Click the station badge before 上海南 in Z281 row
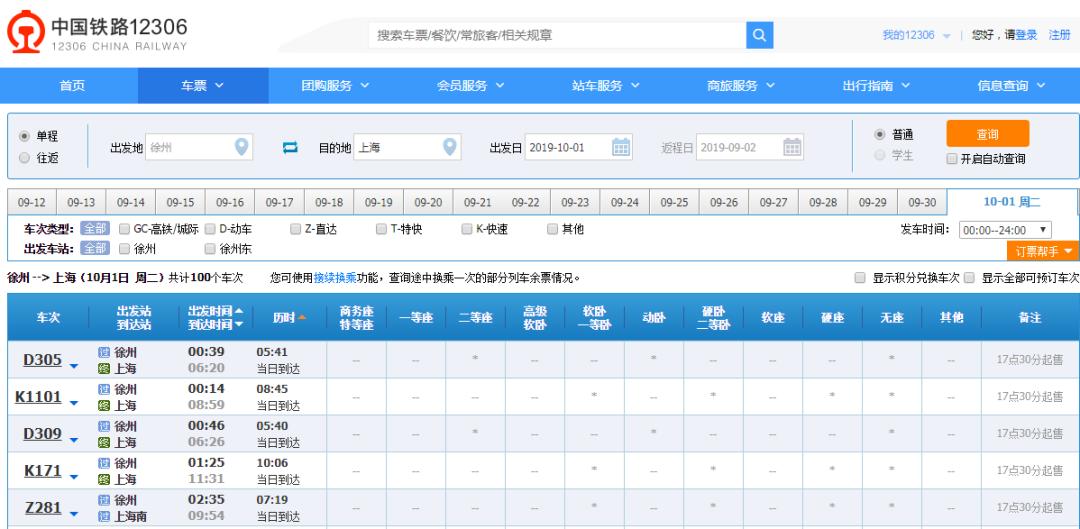 104,516
